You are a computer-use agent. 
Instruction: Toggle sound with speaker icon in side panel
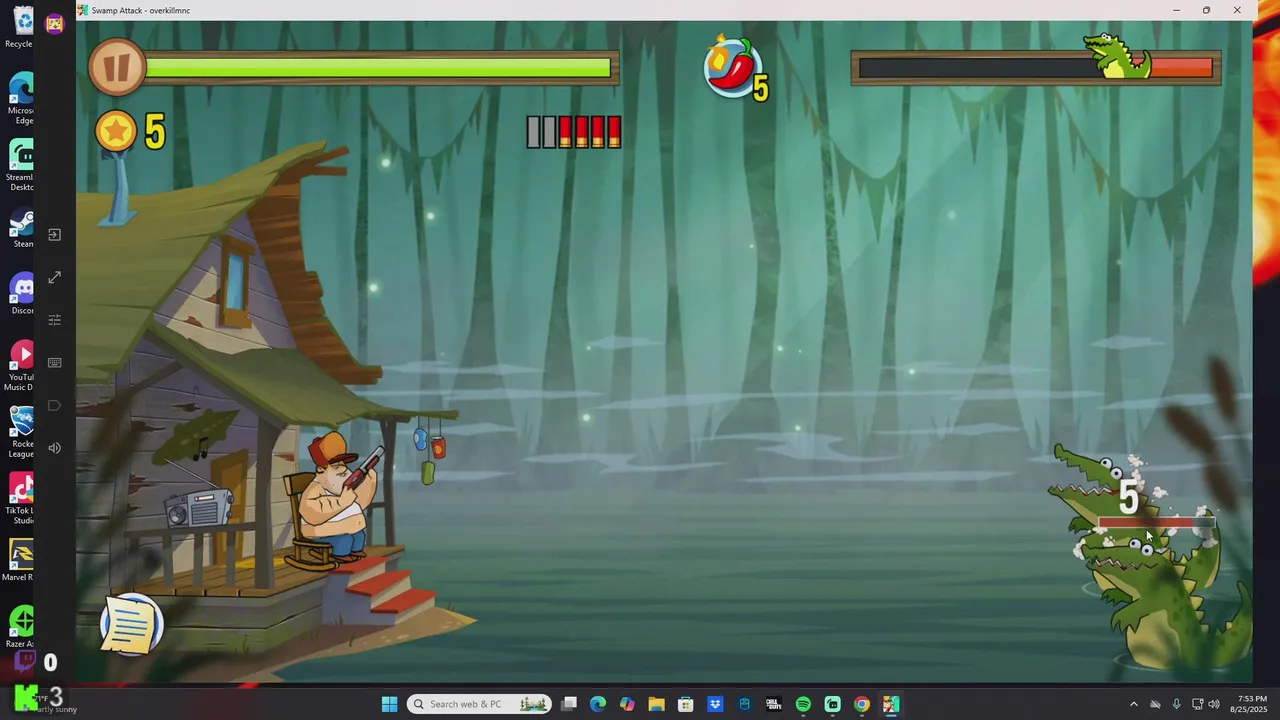coord(54,447)
